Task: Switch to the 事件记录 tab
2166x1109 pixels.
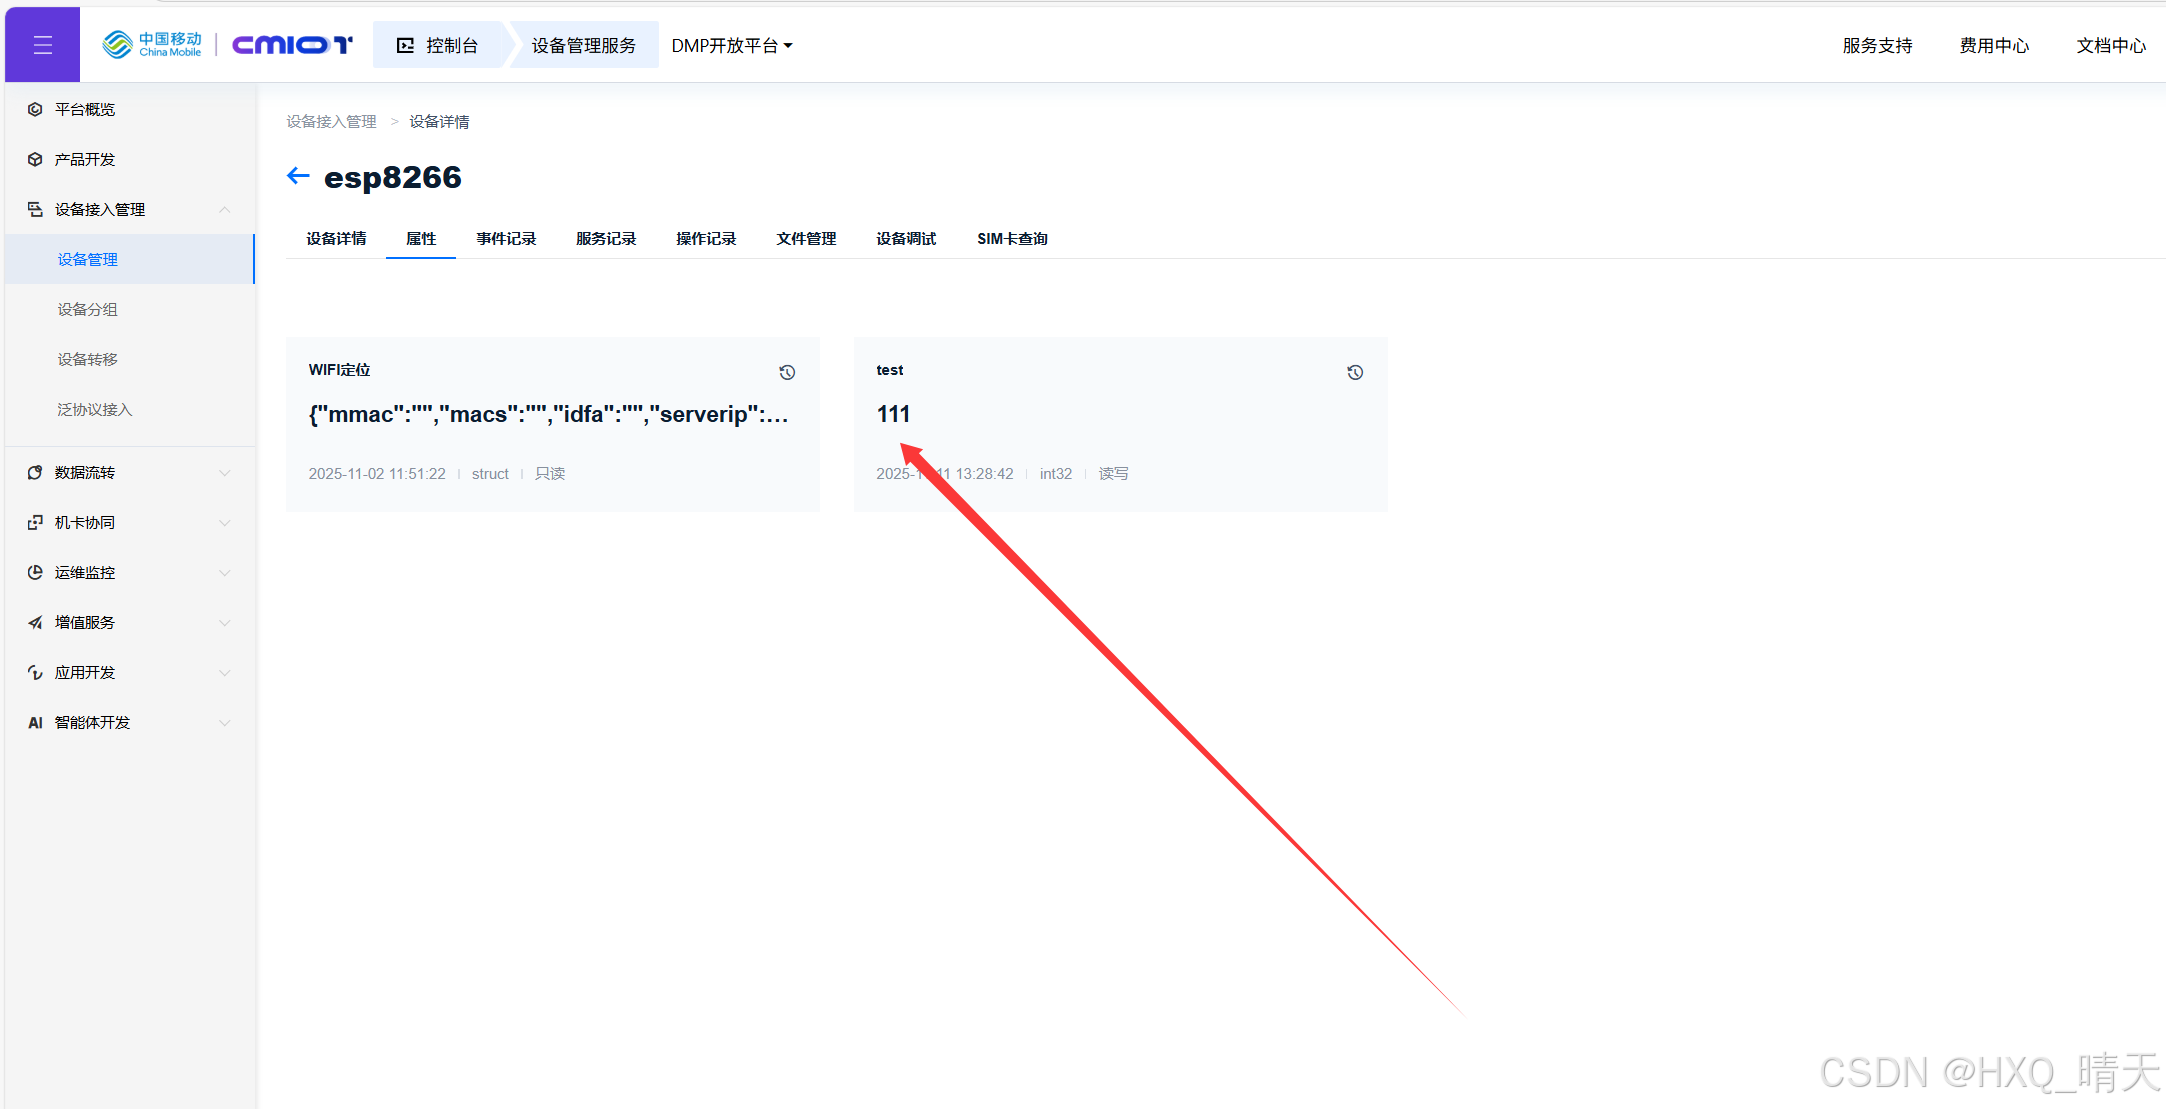Action: [x=506, y=239]
